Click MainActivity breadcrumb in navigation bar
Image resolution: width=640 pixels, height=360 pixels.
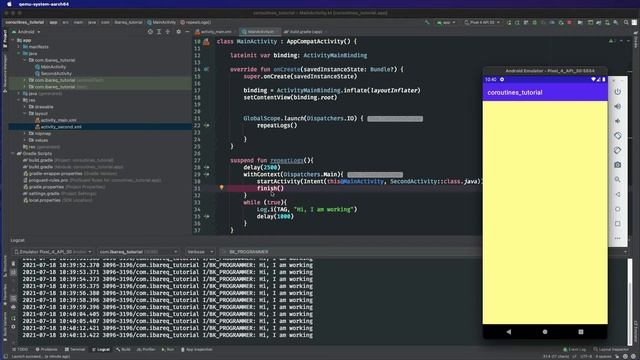pyautogui.click(x=162, y=22)
